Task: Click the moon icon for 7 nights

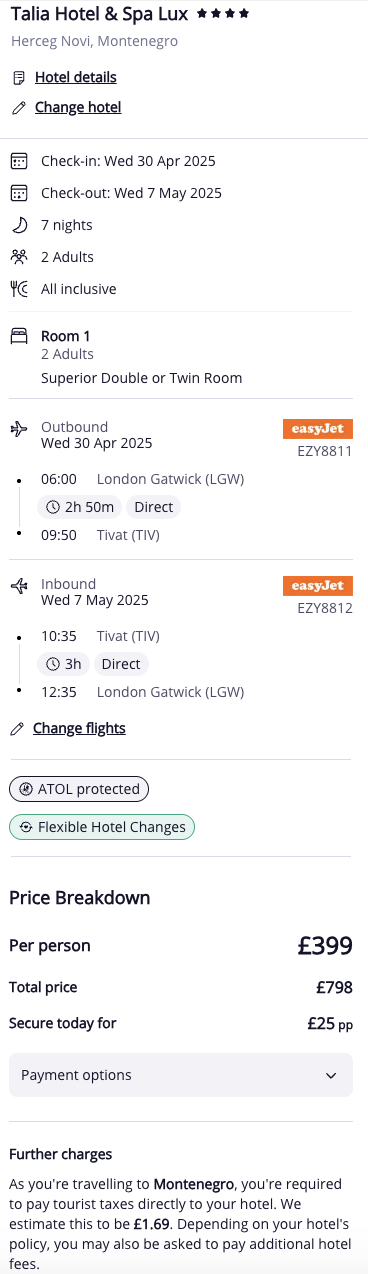Action: [18, 225]
